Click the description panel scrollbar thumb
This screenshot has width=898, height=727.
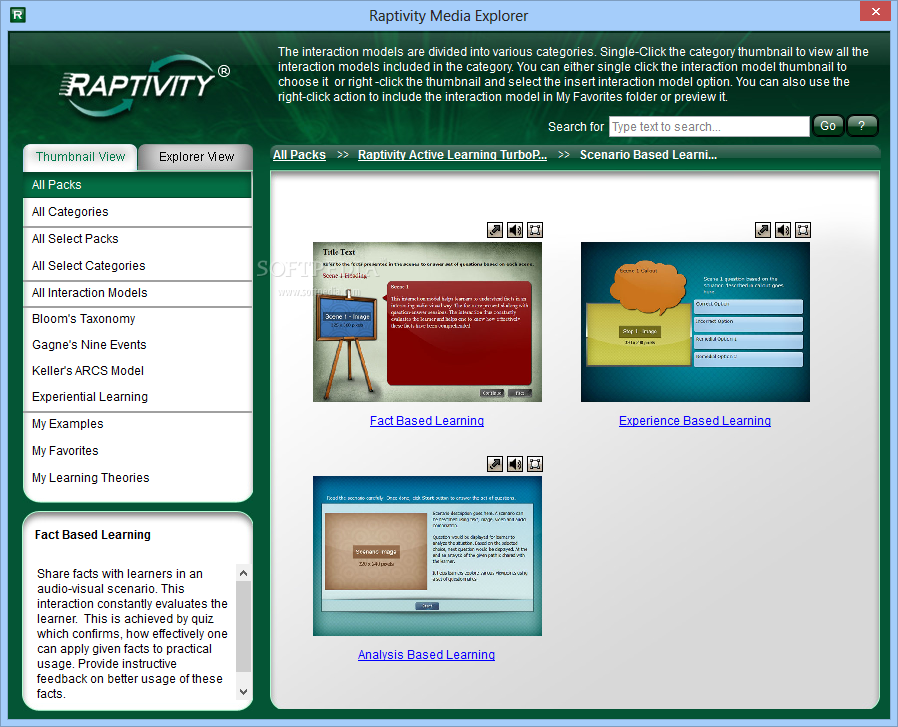[x=243, y=626]
